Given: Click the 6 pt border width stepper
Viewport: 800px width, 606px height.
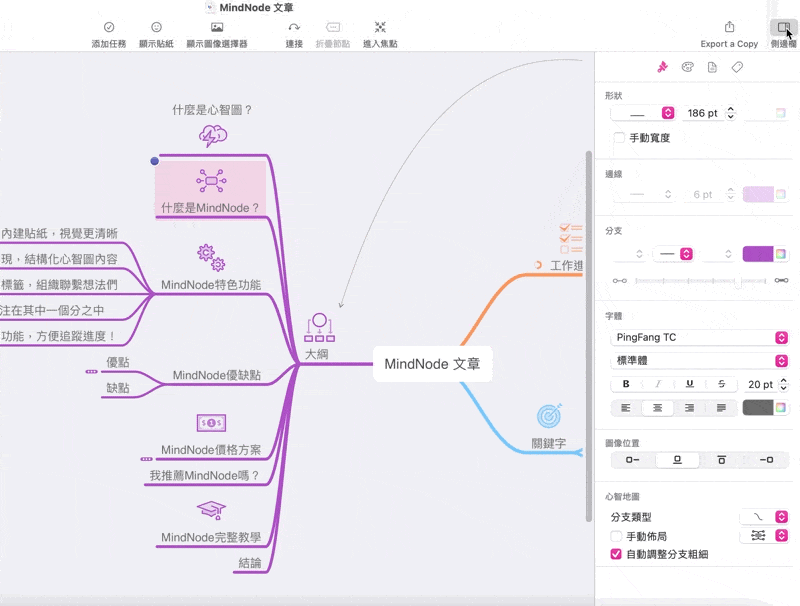Looking at the screenshot, I should [731, 194].
